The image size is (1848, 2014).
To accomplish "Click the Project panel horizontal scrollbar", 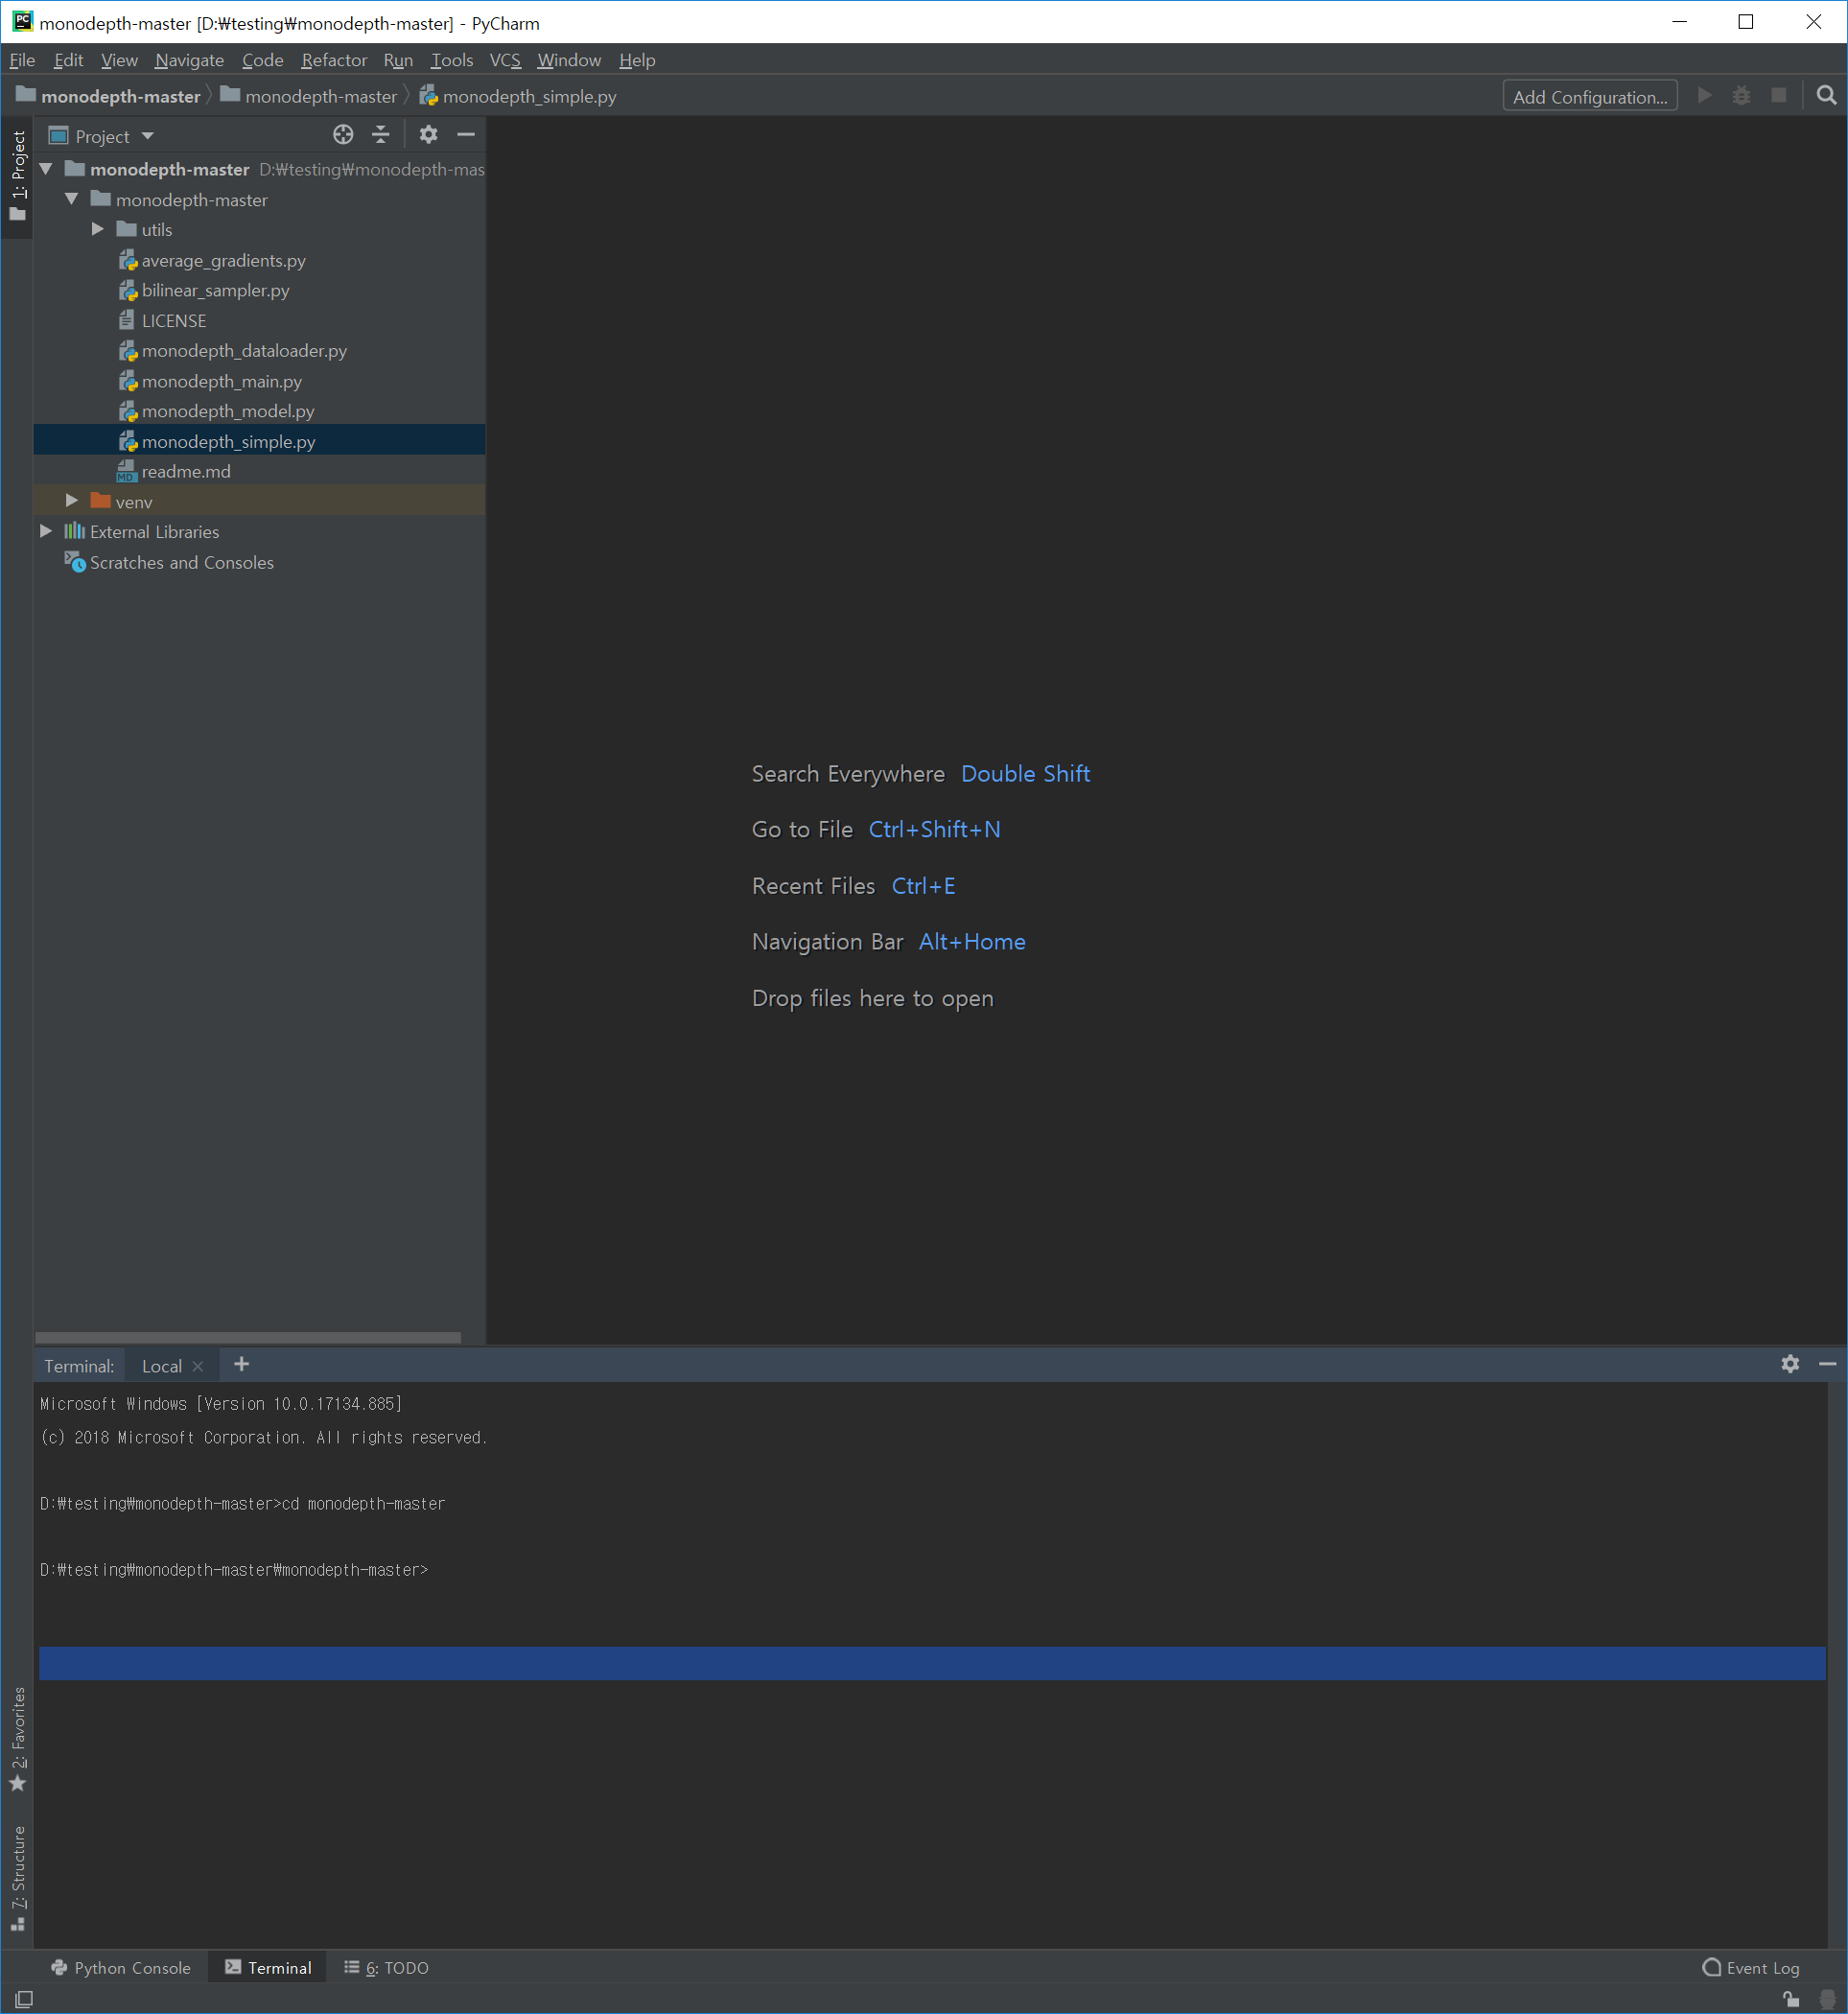I will point(248,1337).
